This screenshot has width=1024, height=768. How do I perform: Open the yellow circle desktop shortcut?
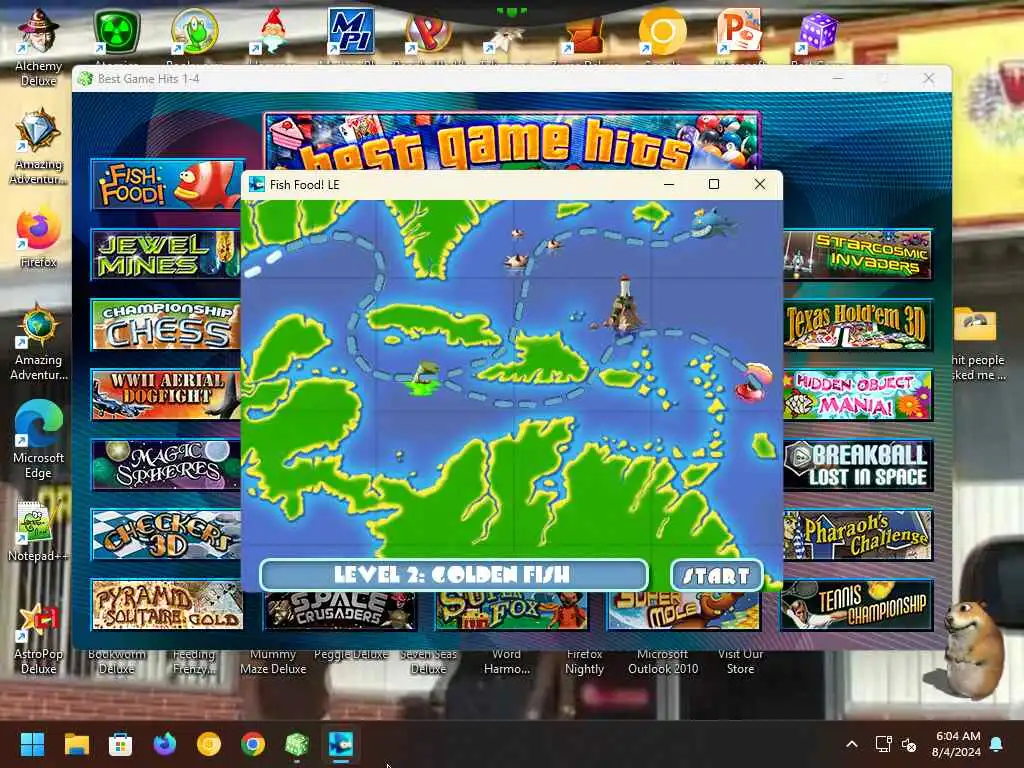(x=662, y=31)
